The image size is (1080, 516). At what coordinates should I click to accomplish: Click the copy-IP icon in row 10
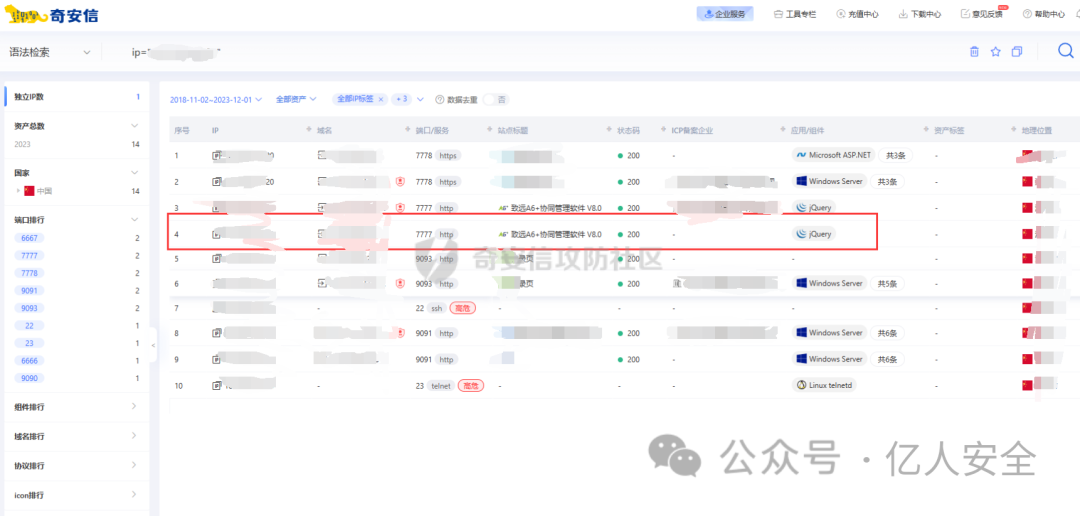click(x=216, y=386)
